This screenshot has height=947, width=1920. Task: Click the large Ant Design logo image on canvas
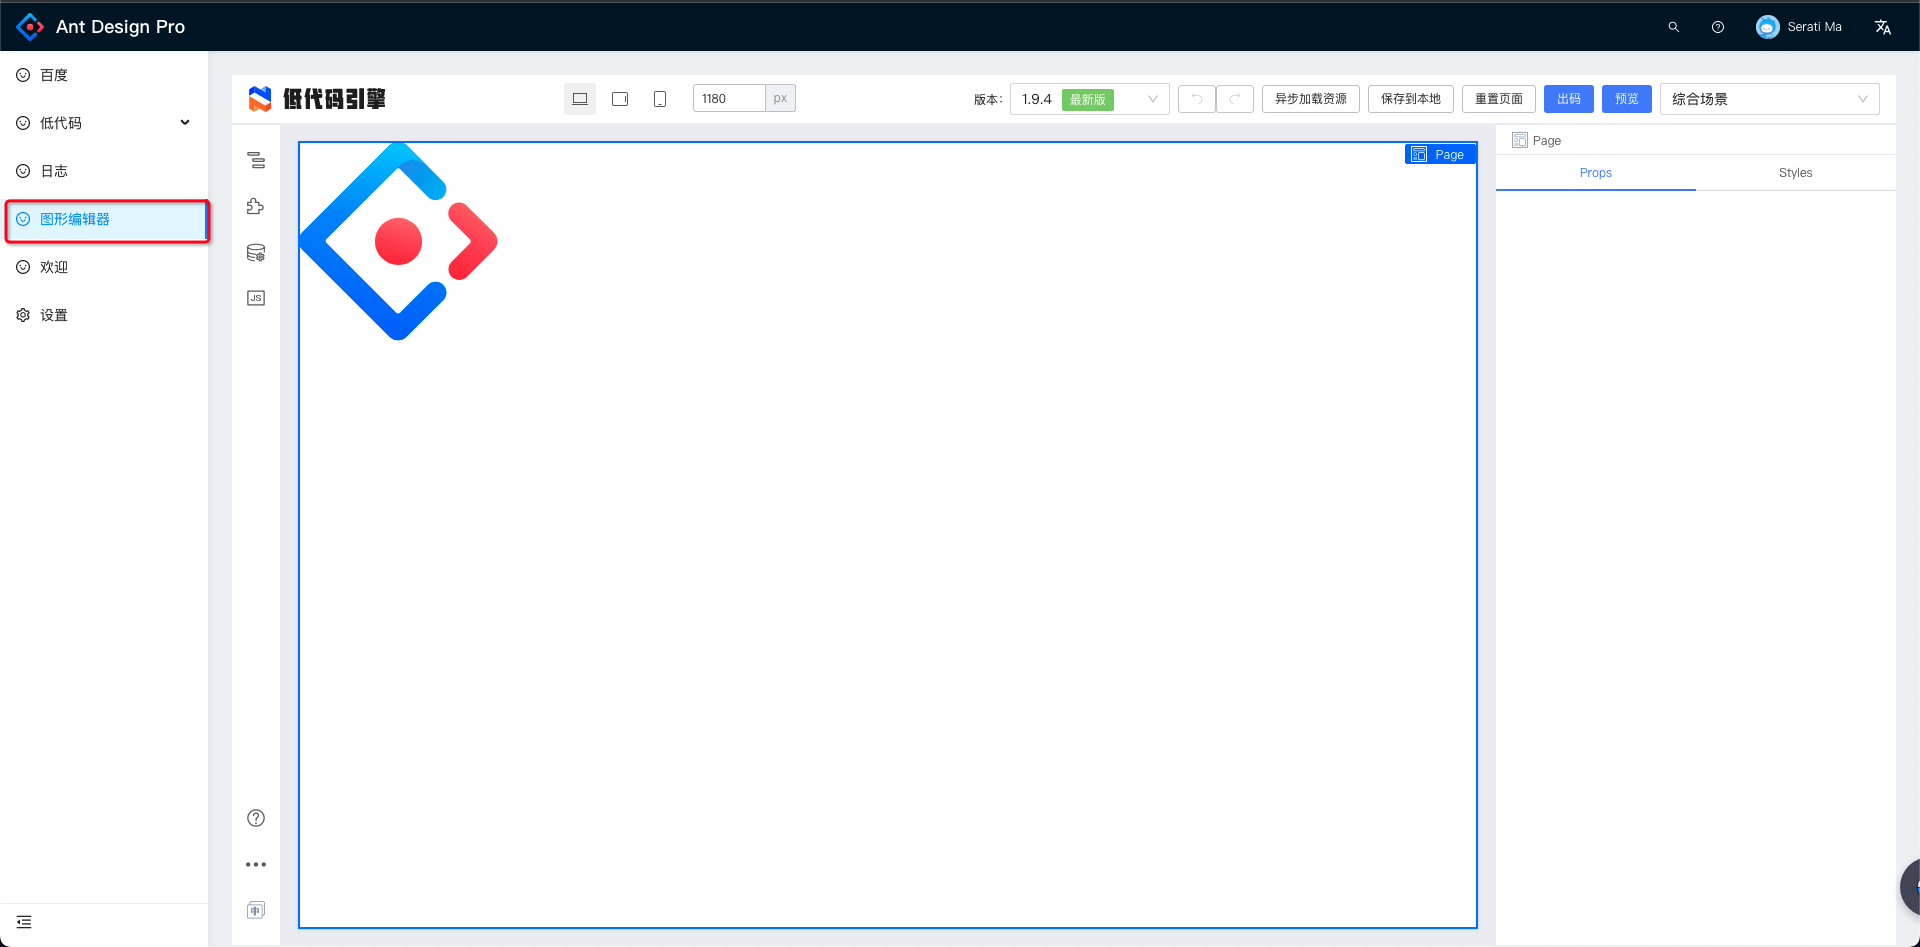pos(399,241)
